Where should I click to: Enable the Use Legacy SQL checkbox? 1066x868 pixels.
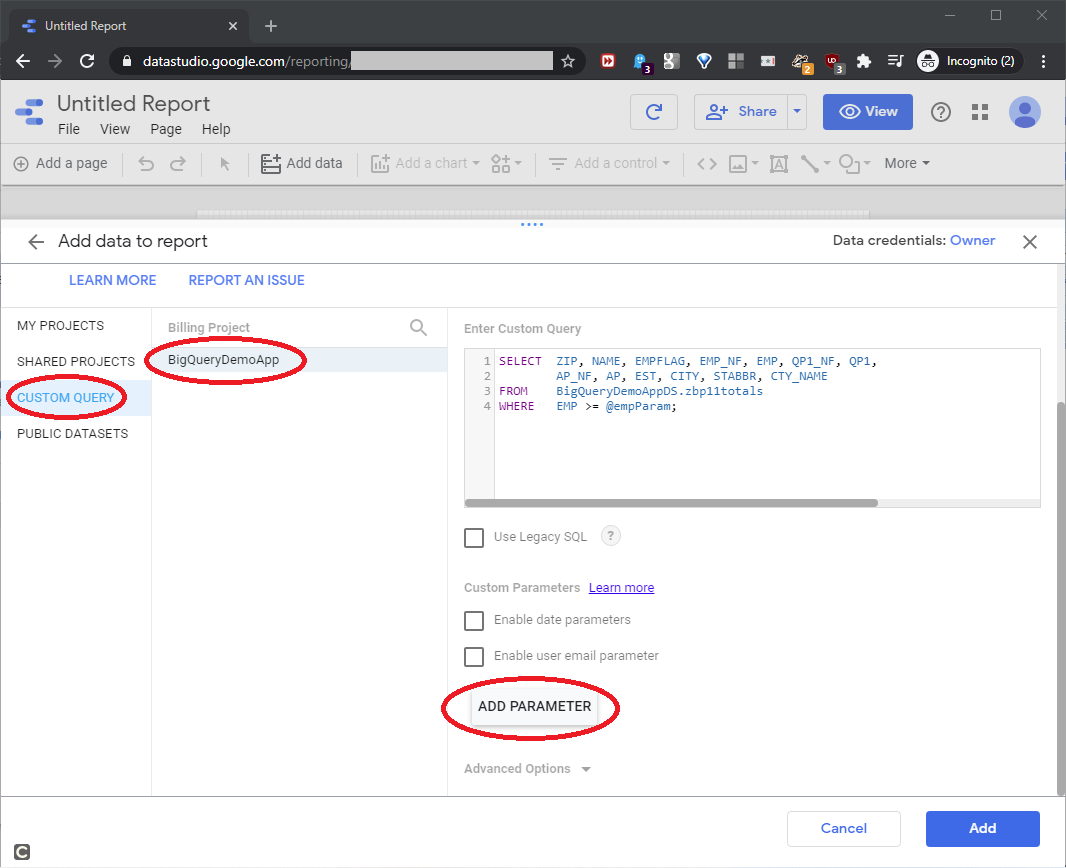[x=474, y=538]
